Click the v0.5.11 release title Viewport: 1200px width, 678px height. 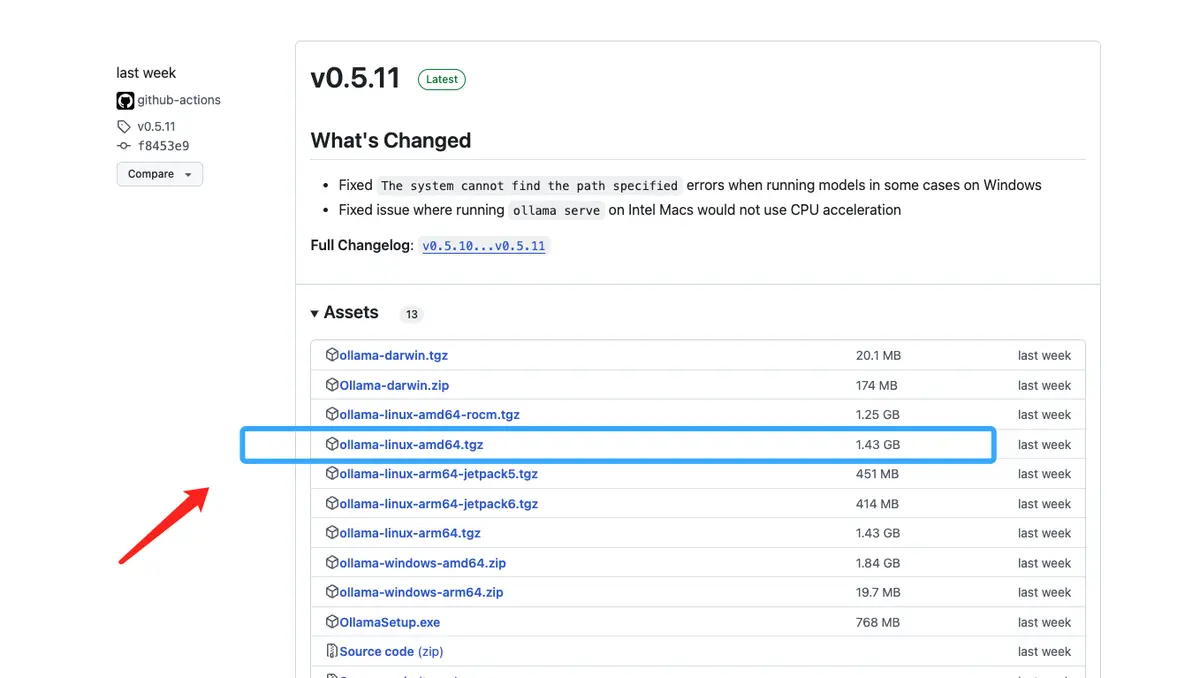click(x=355, y=78)
